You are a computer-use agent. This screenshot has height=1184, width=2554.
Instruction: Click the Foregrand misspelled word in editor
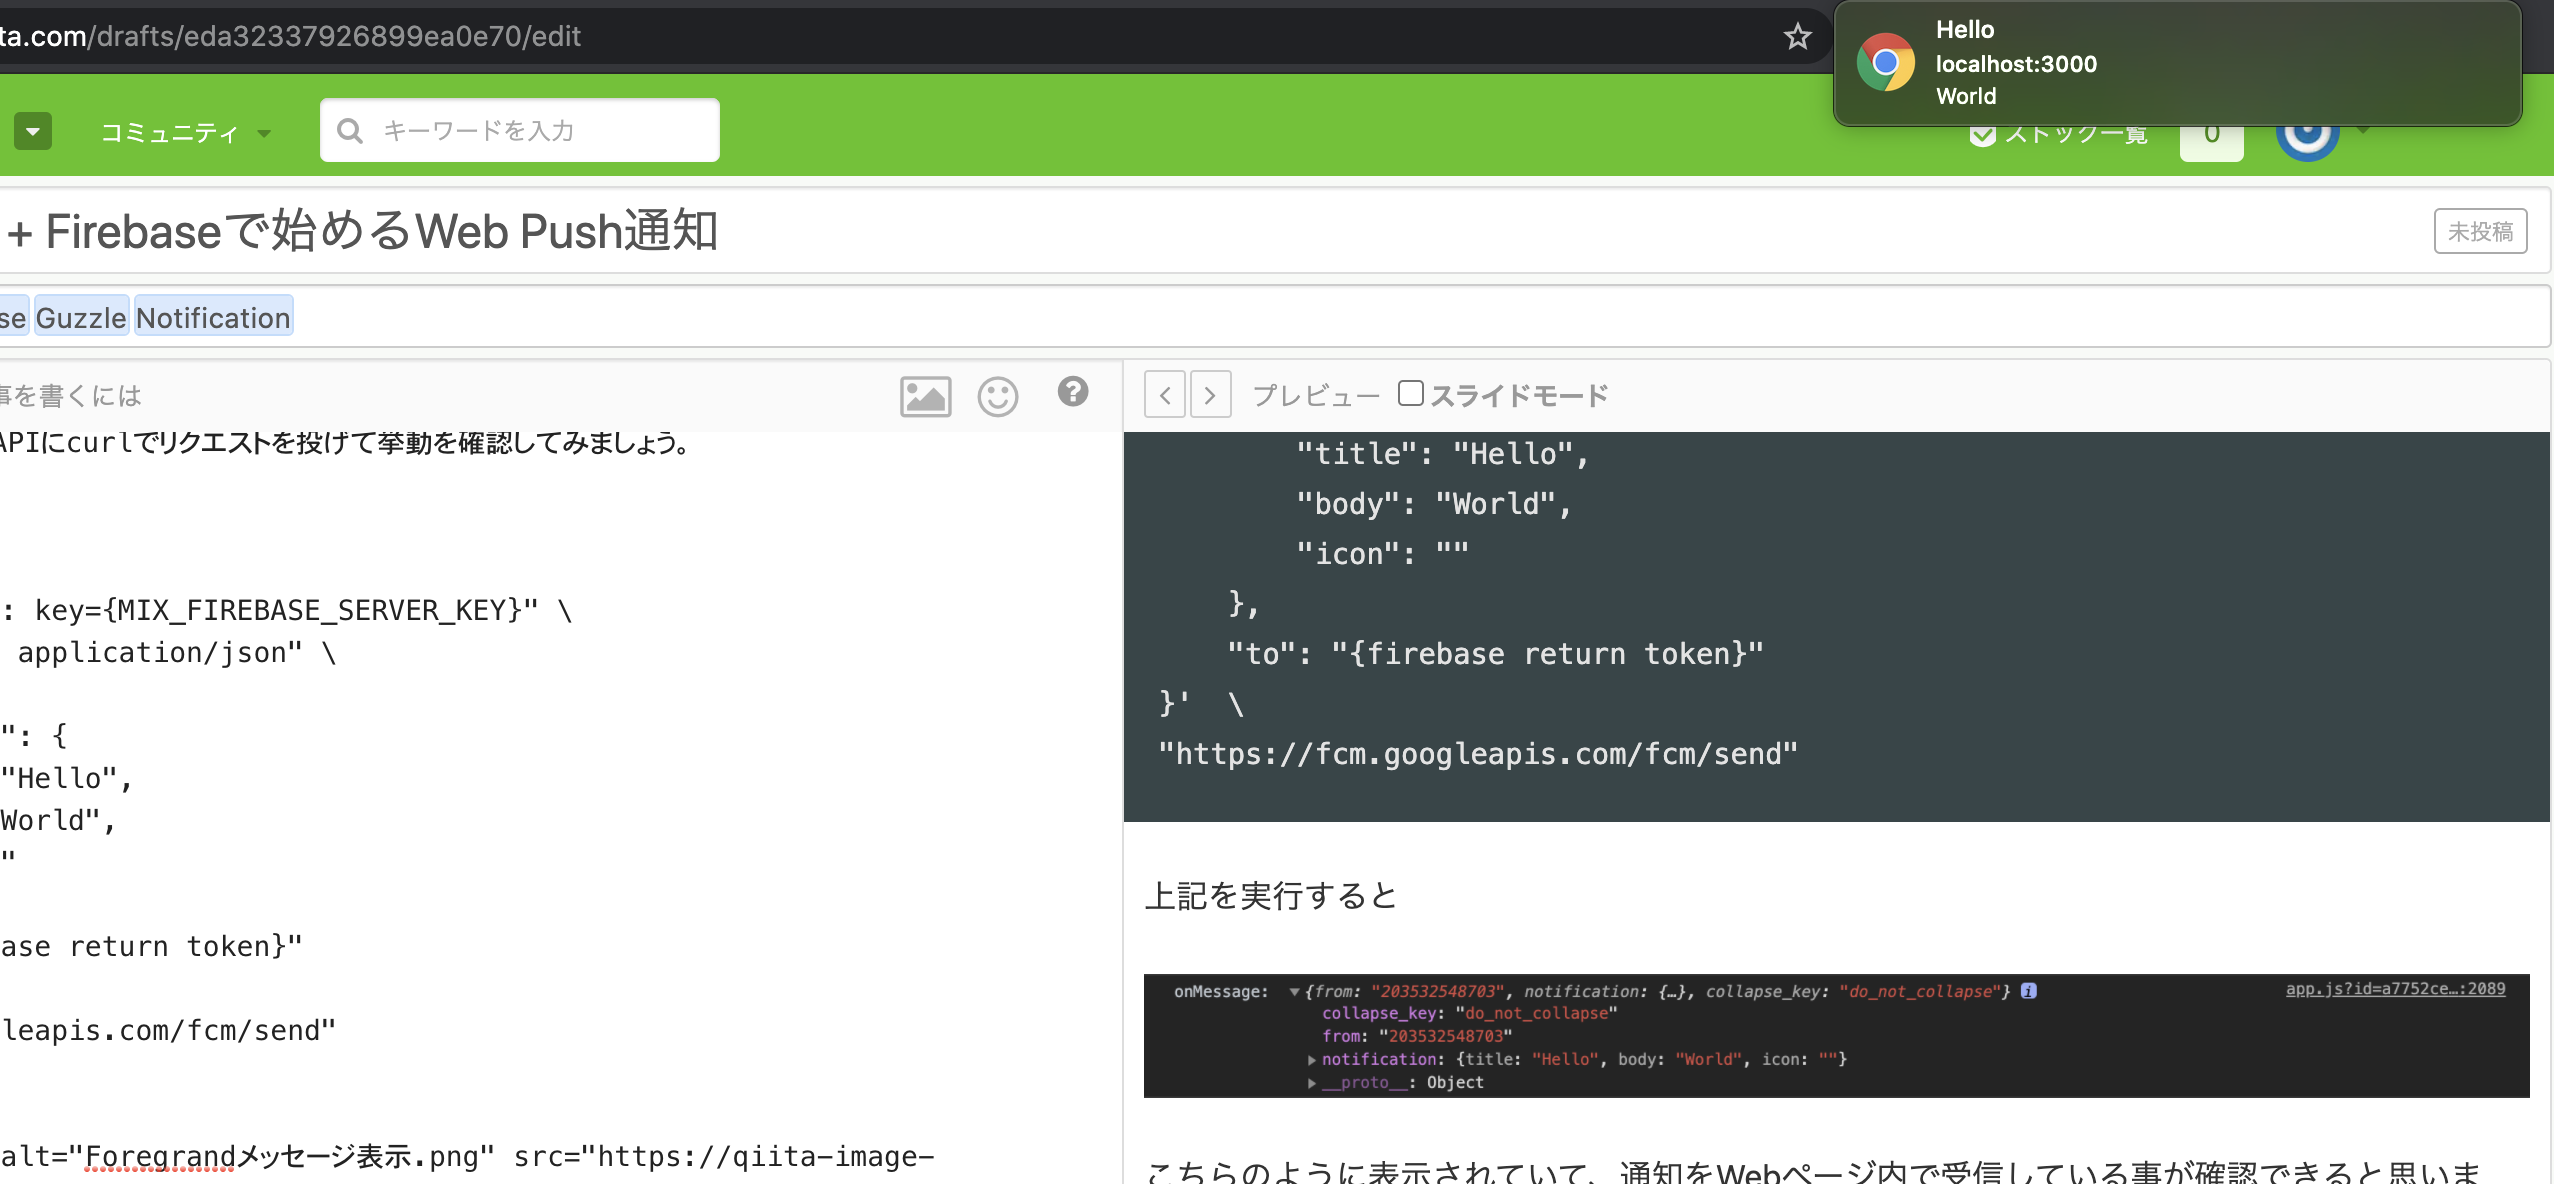(x=160, y=1156)
